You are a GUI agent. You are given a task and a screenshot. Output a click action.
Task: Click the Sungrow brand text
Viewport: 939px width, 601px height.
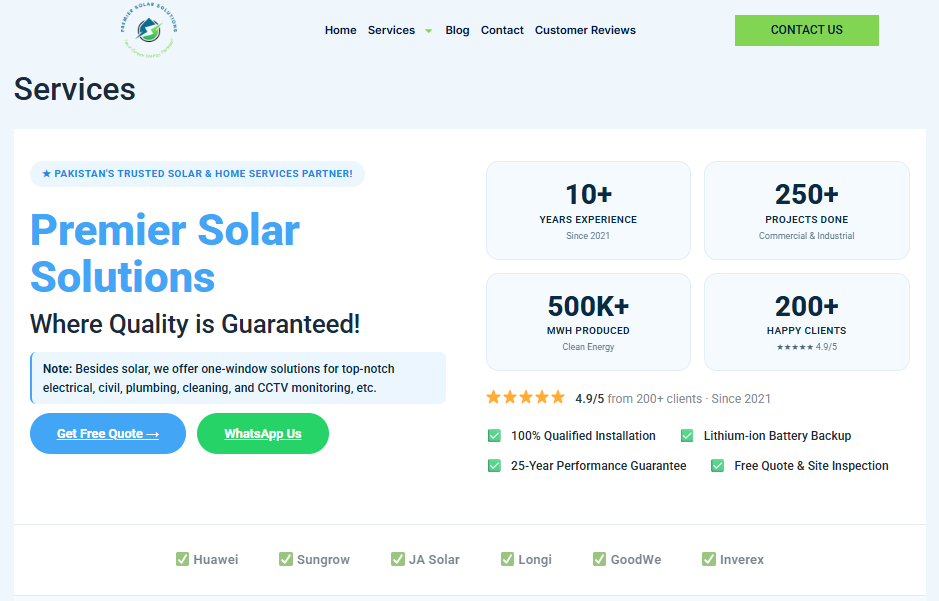(x=323, y=560)
